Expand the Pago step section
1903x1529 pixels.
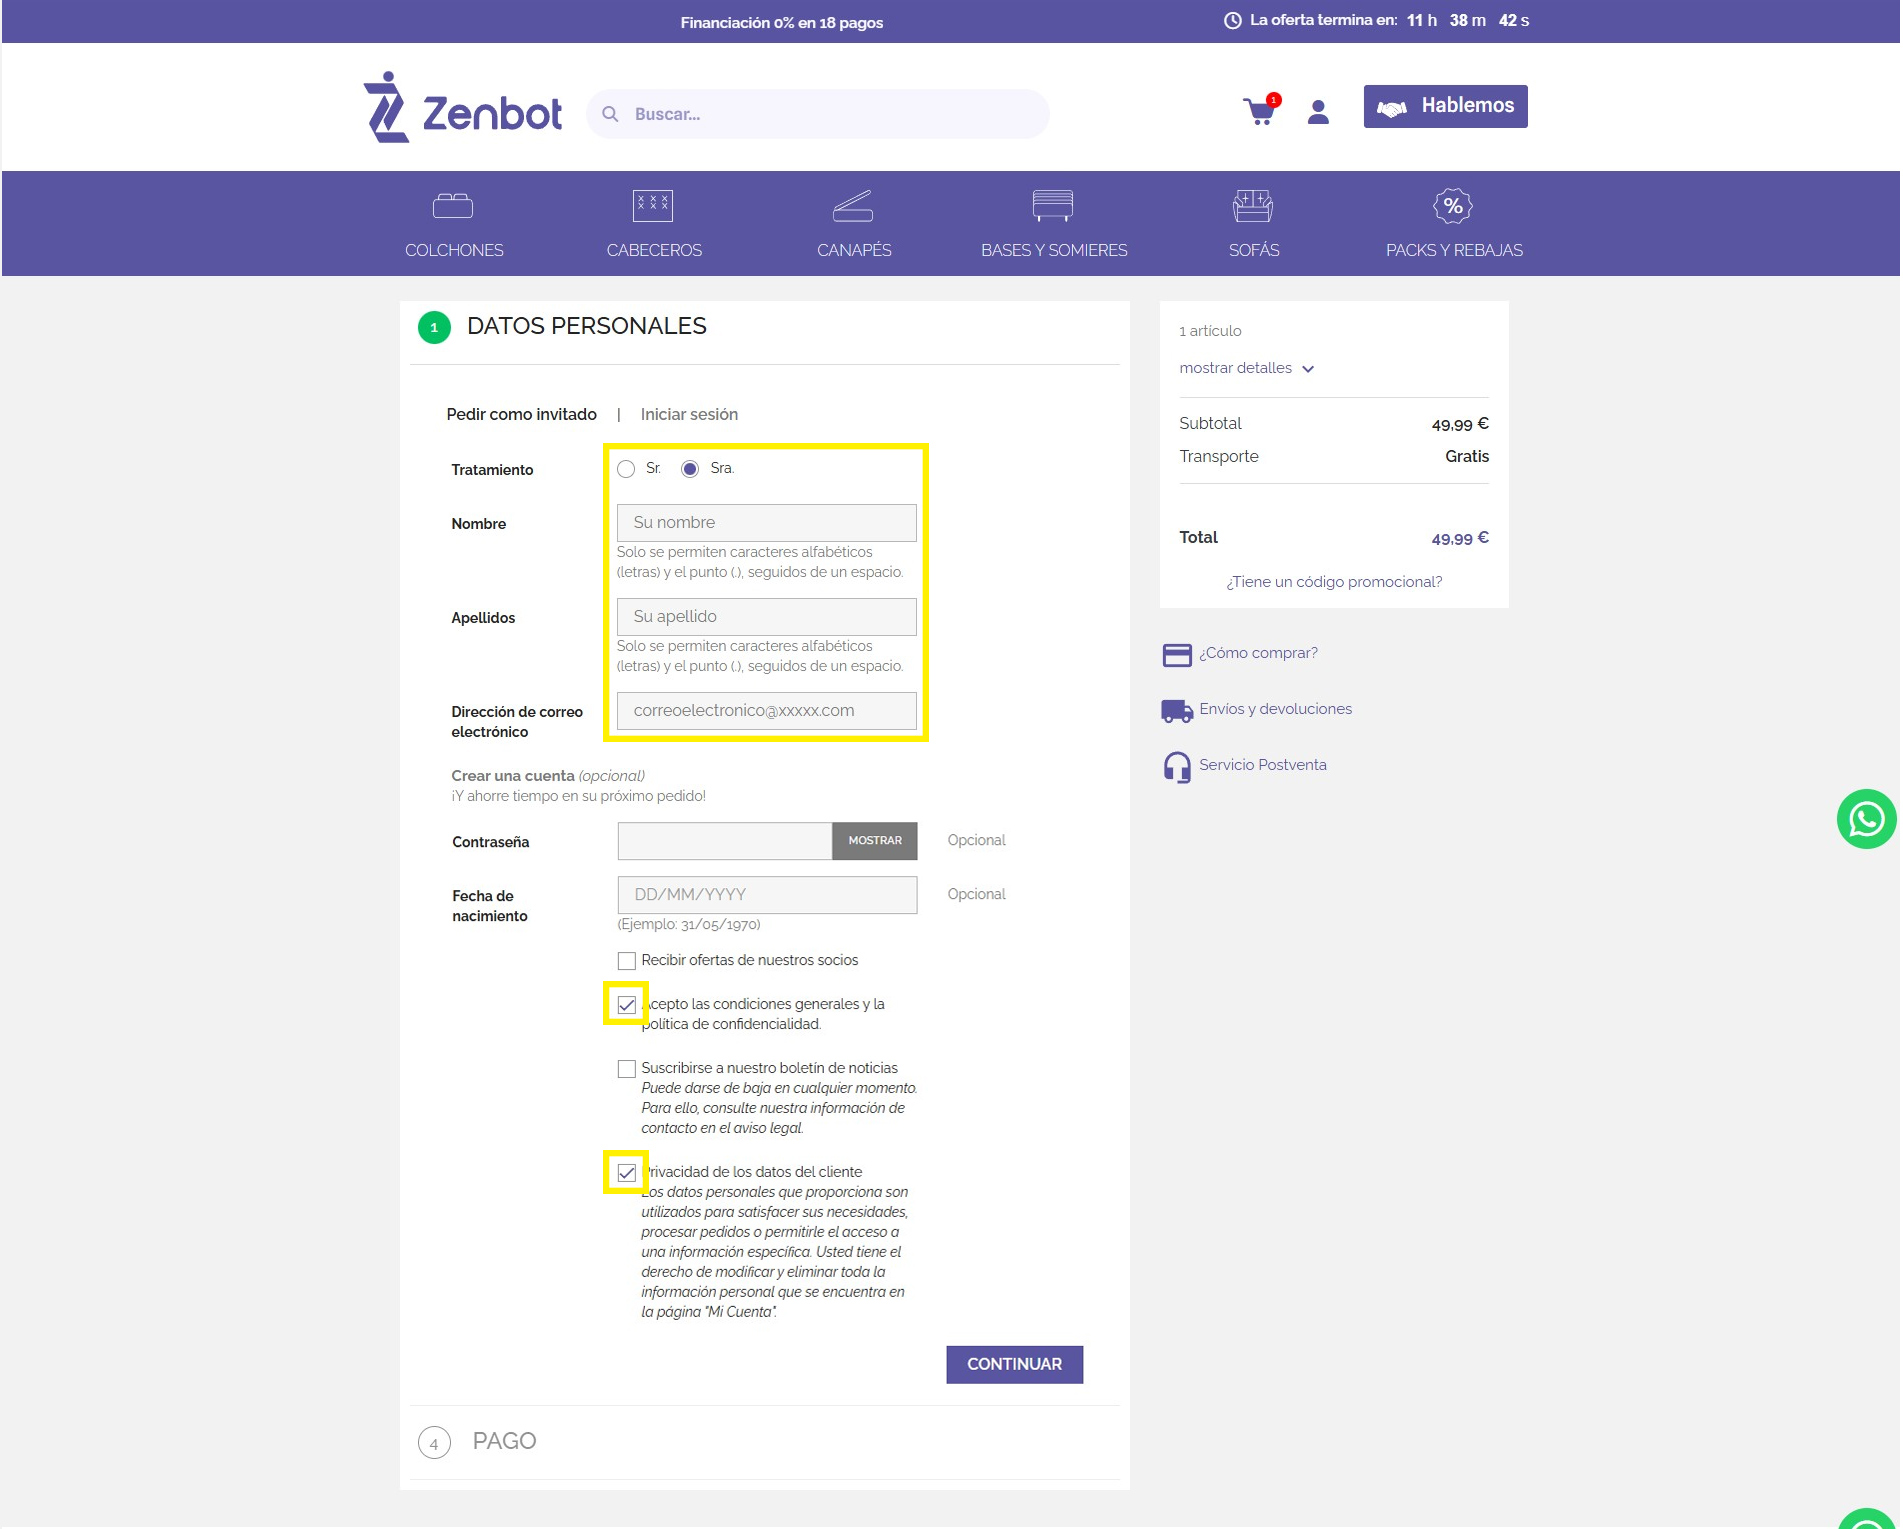504,1441
